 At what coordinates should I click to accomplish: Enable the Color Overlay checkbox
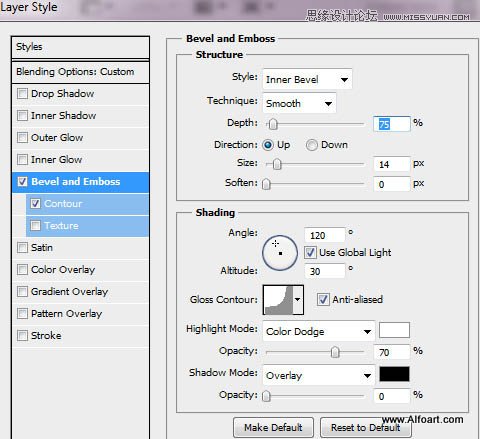(x=22, y=270)
